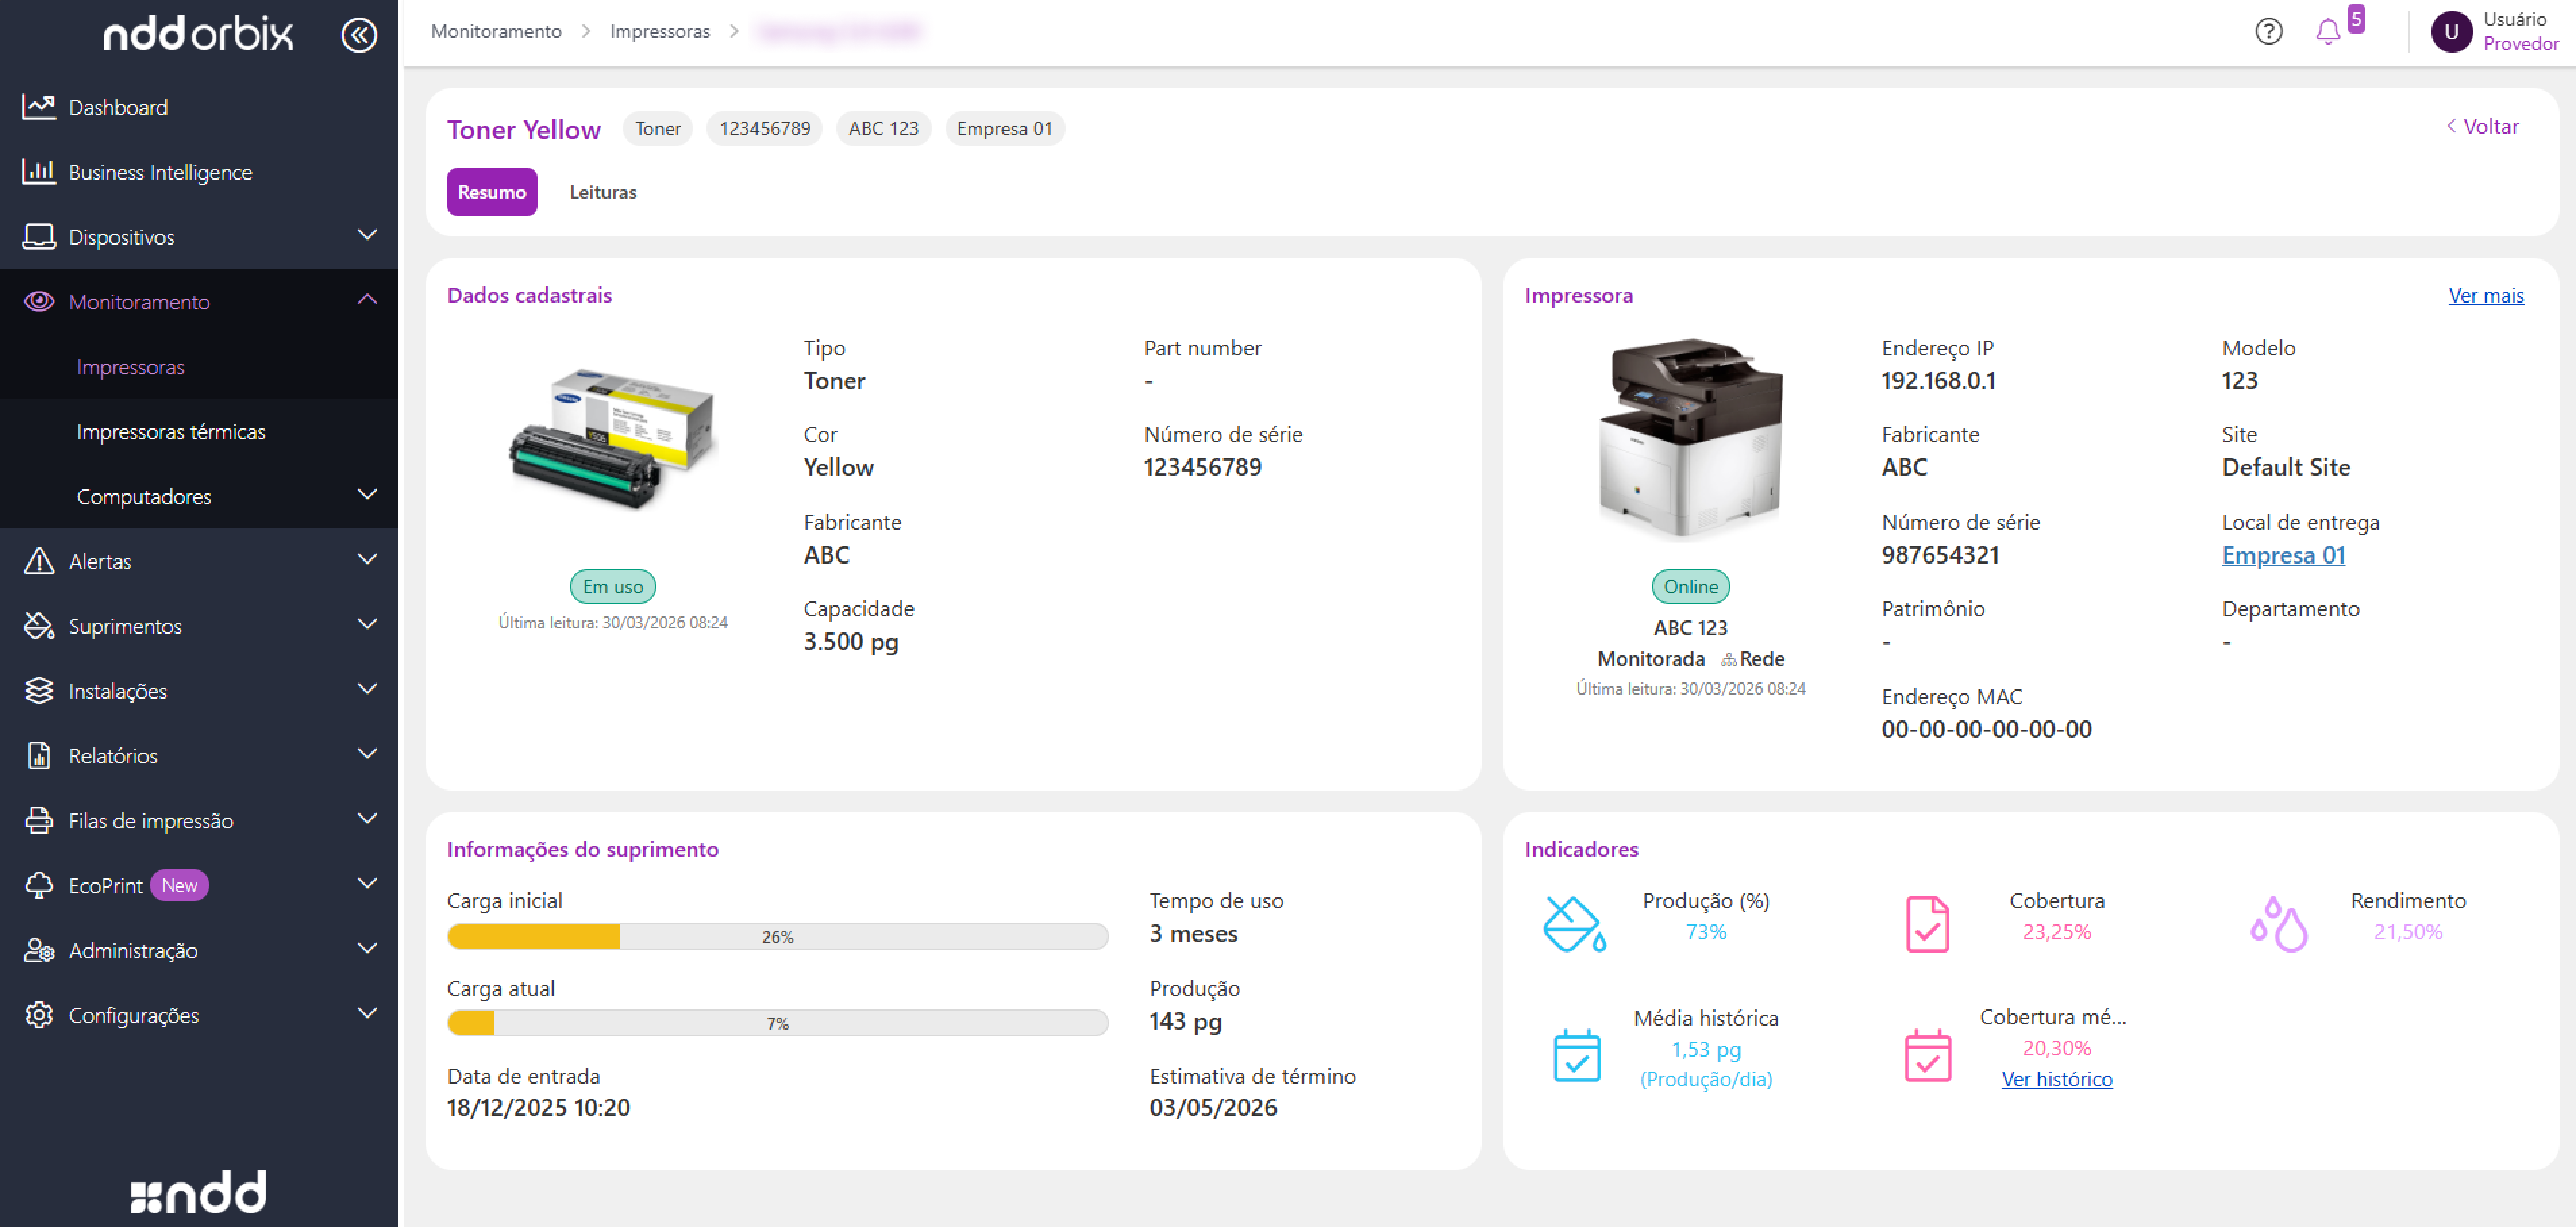Expand the Suprimentos menu chevron
This screenshot has height=1227, width=2576.
[x=367, y=625]
